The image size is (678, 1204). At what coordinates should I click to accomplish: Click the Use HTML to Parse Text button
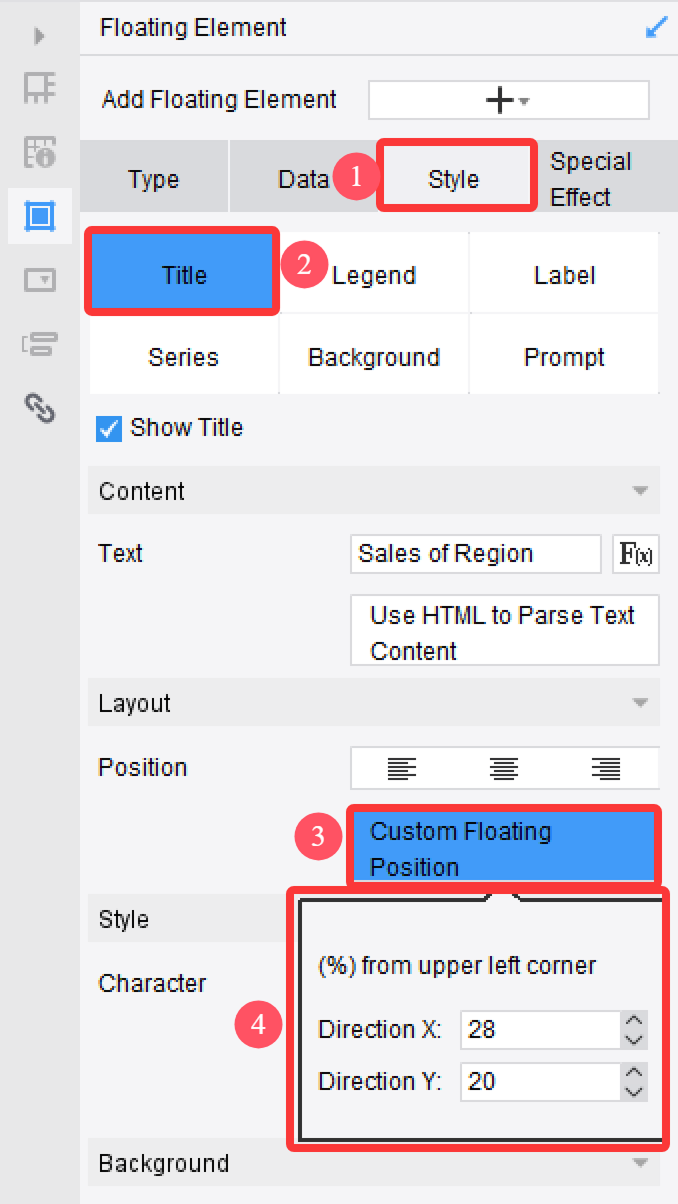click(504, 630)
